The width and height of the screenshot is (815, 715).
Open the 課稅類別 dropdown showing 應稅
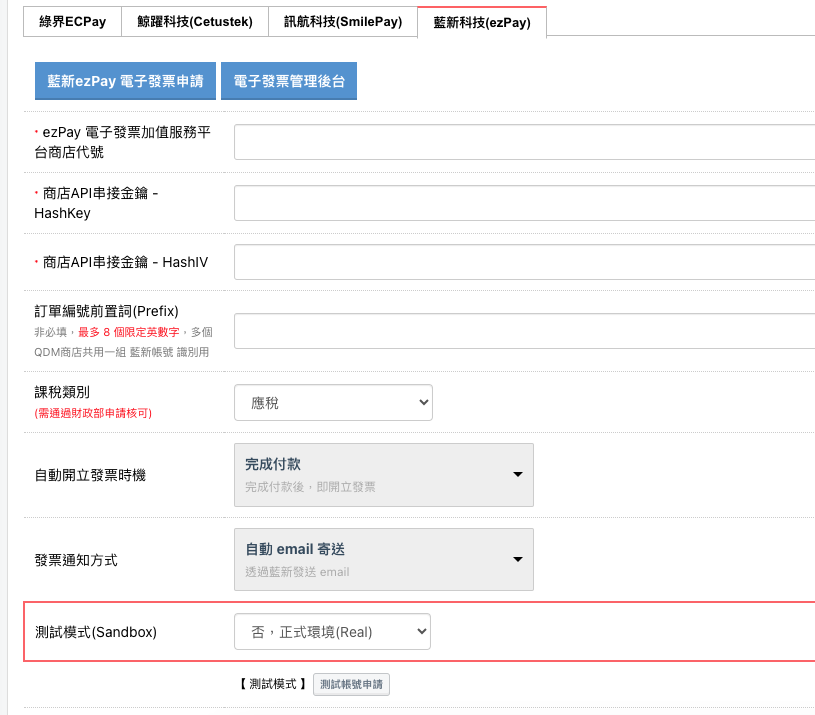pos(333,403)
